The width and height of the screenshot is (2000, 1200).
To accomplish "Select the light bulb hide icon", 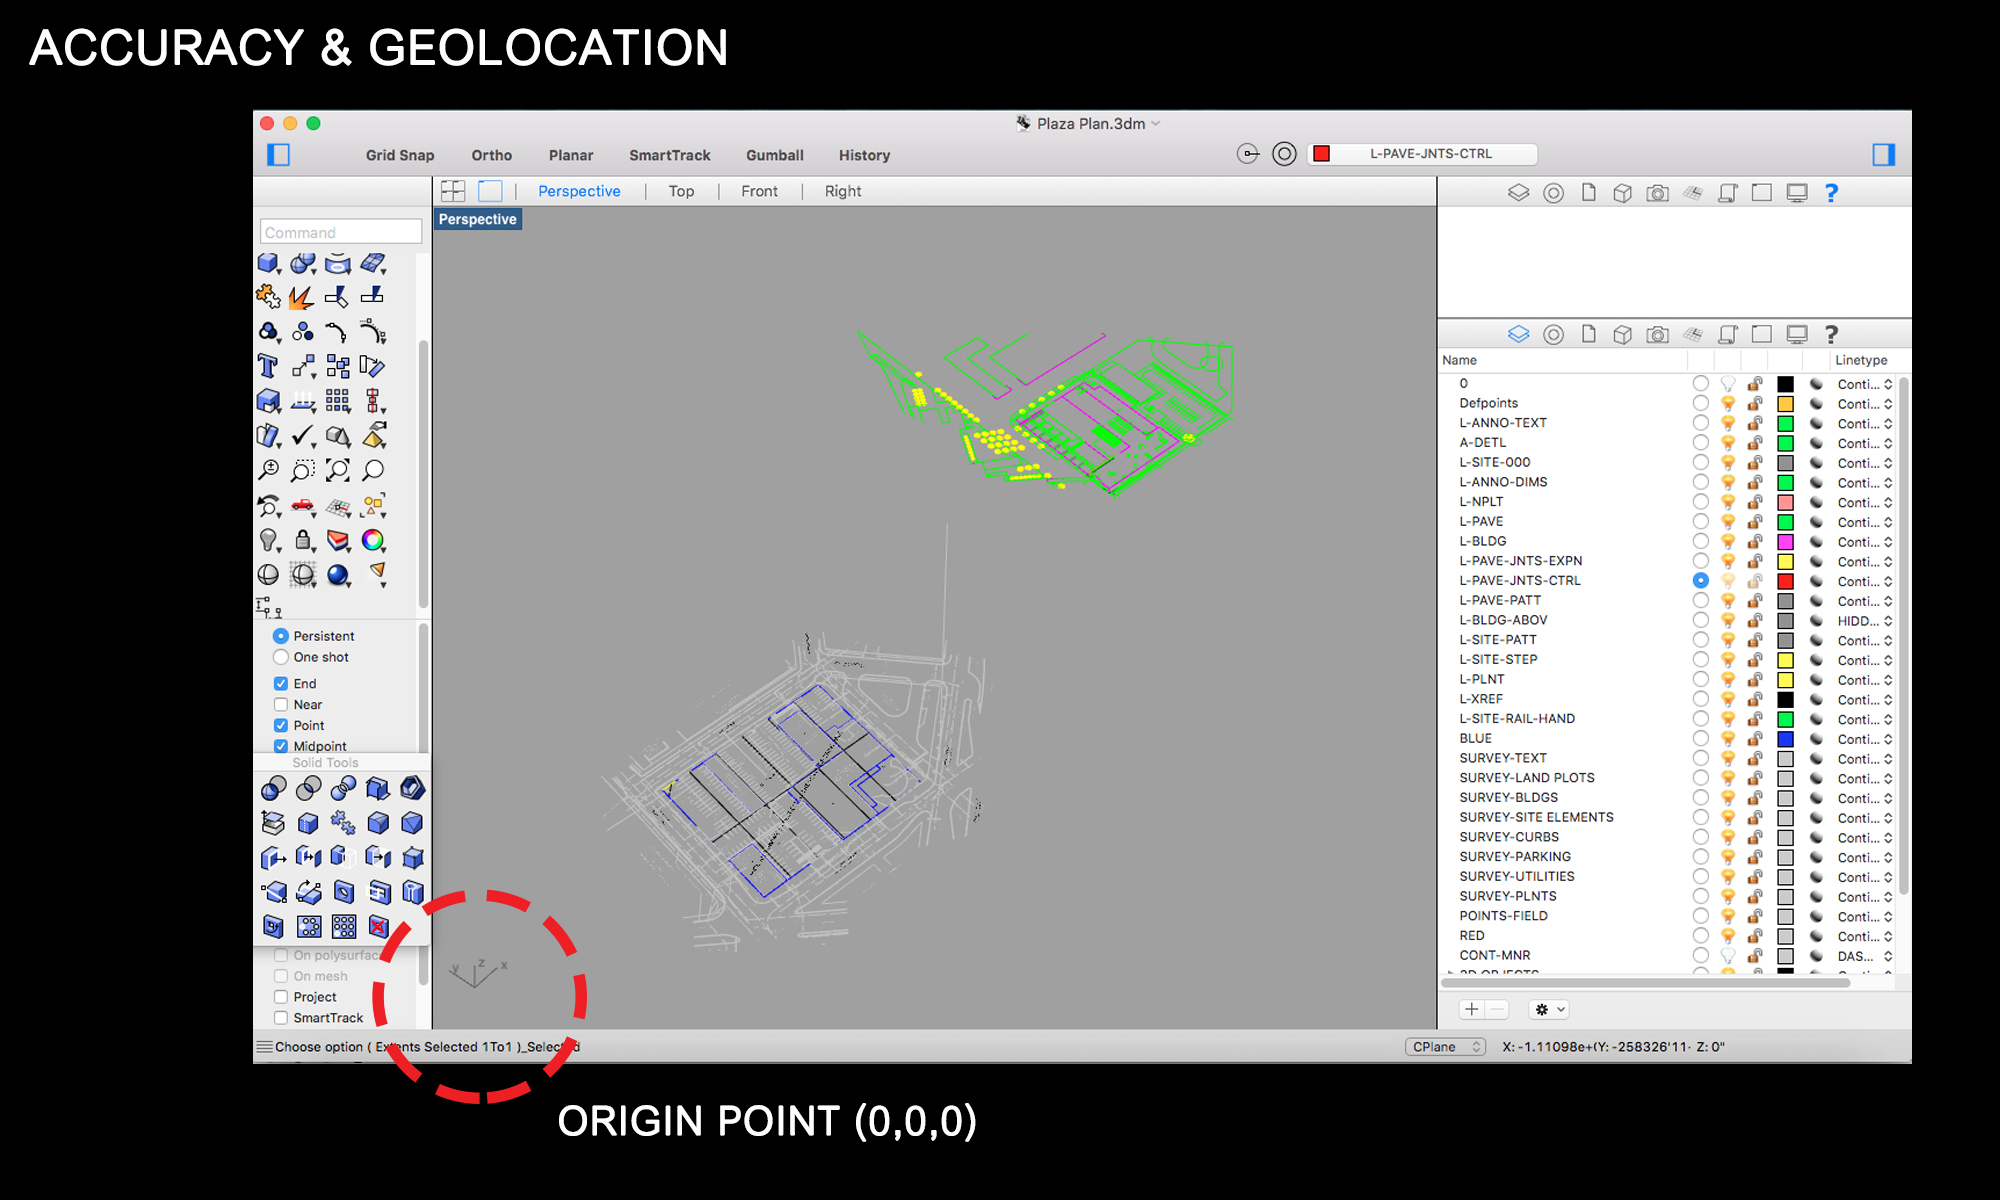I will (x=268, y=540).
